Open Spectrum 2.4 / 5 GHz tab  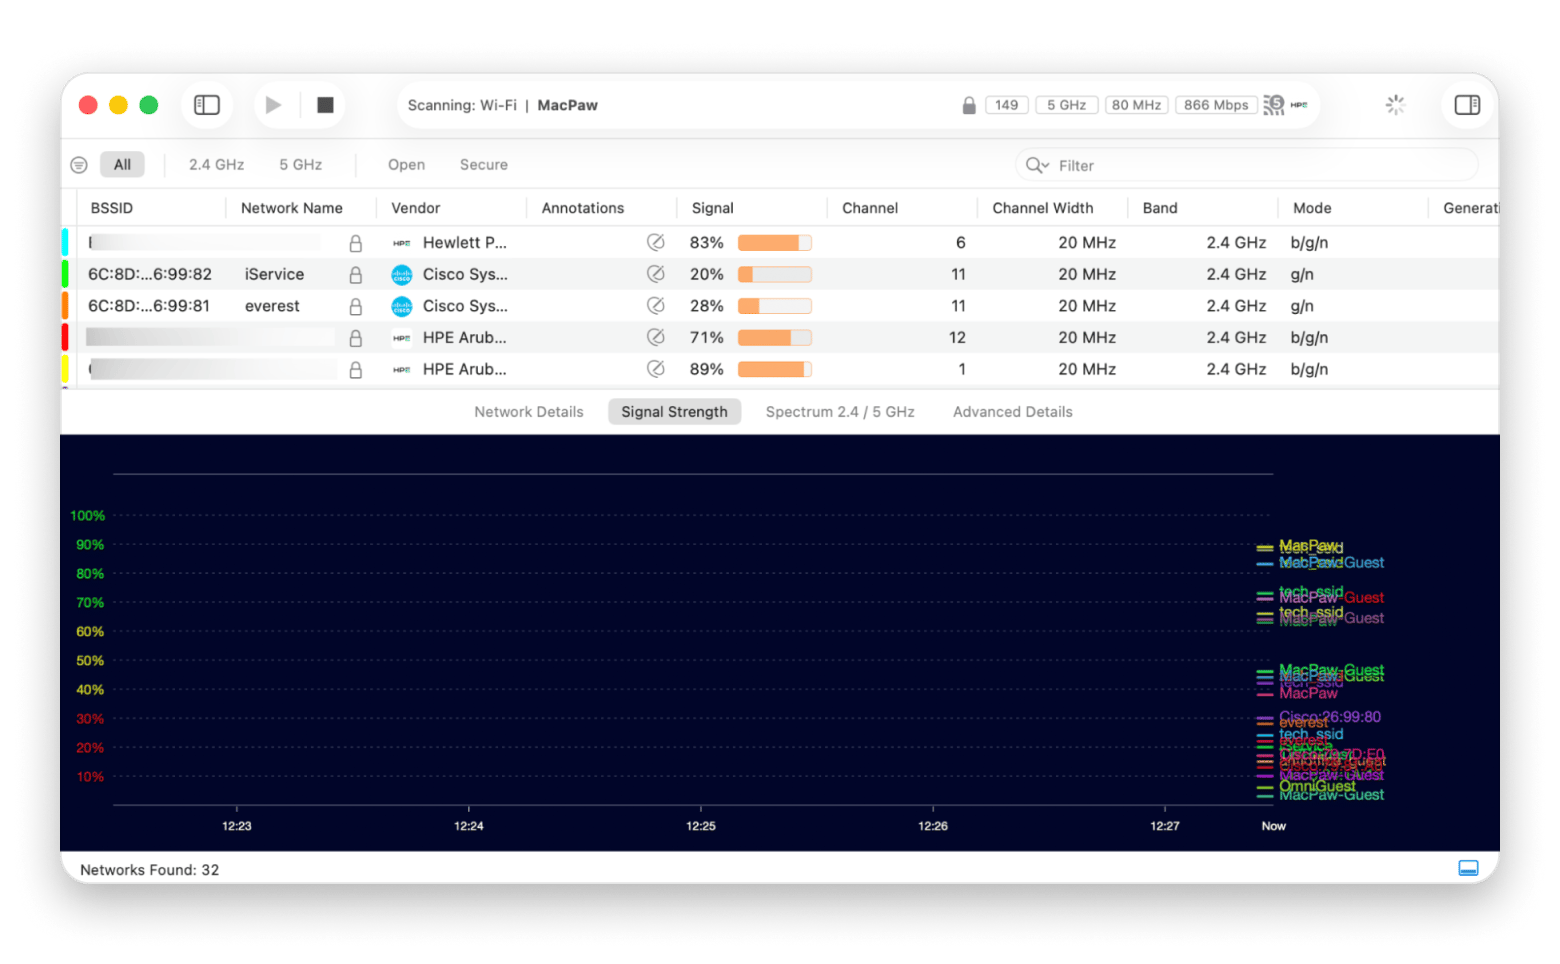840,412
